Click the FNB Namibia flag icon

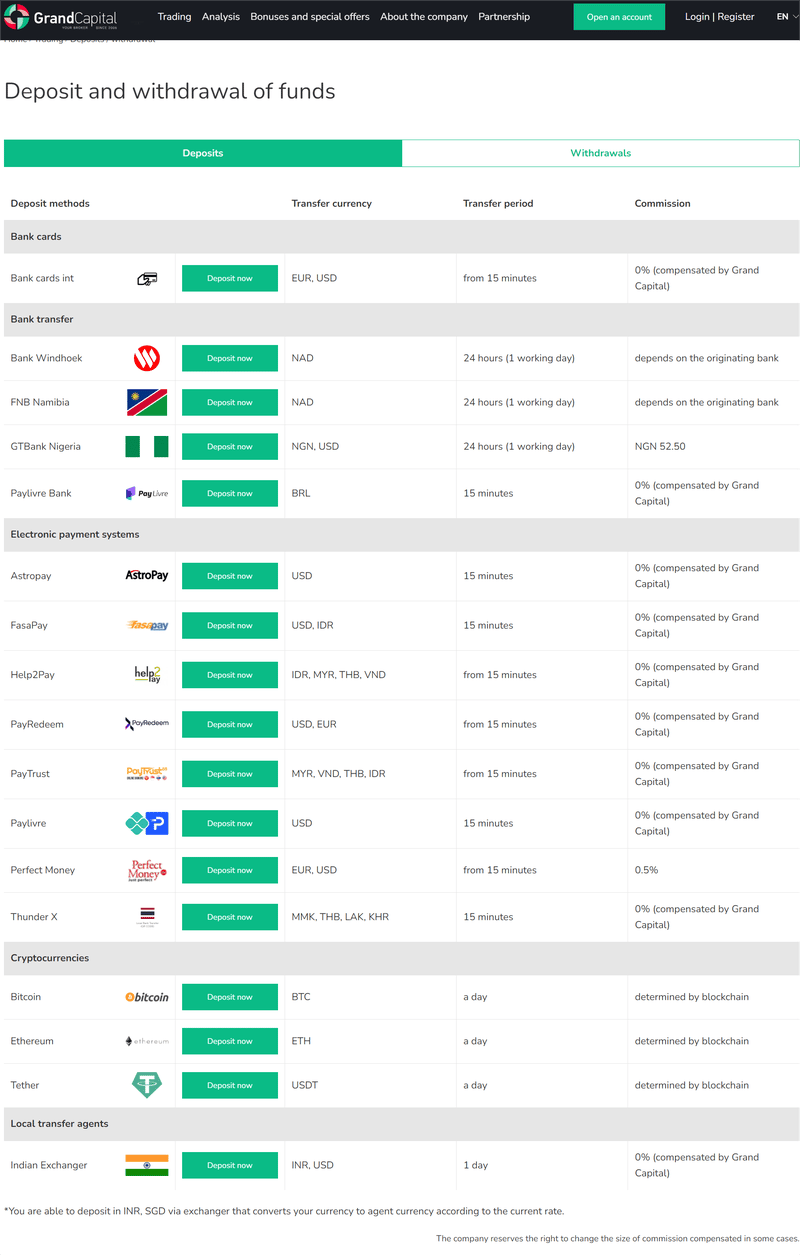click(x=147, y=403)
